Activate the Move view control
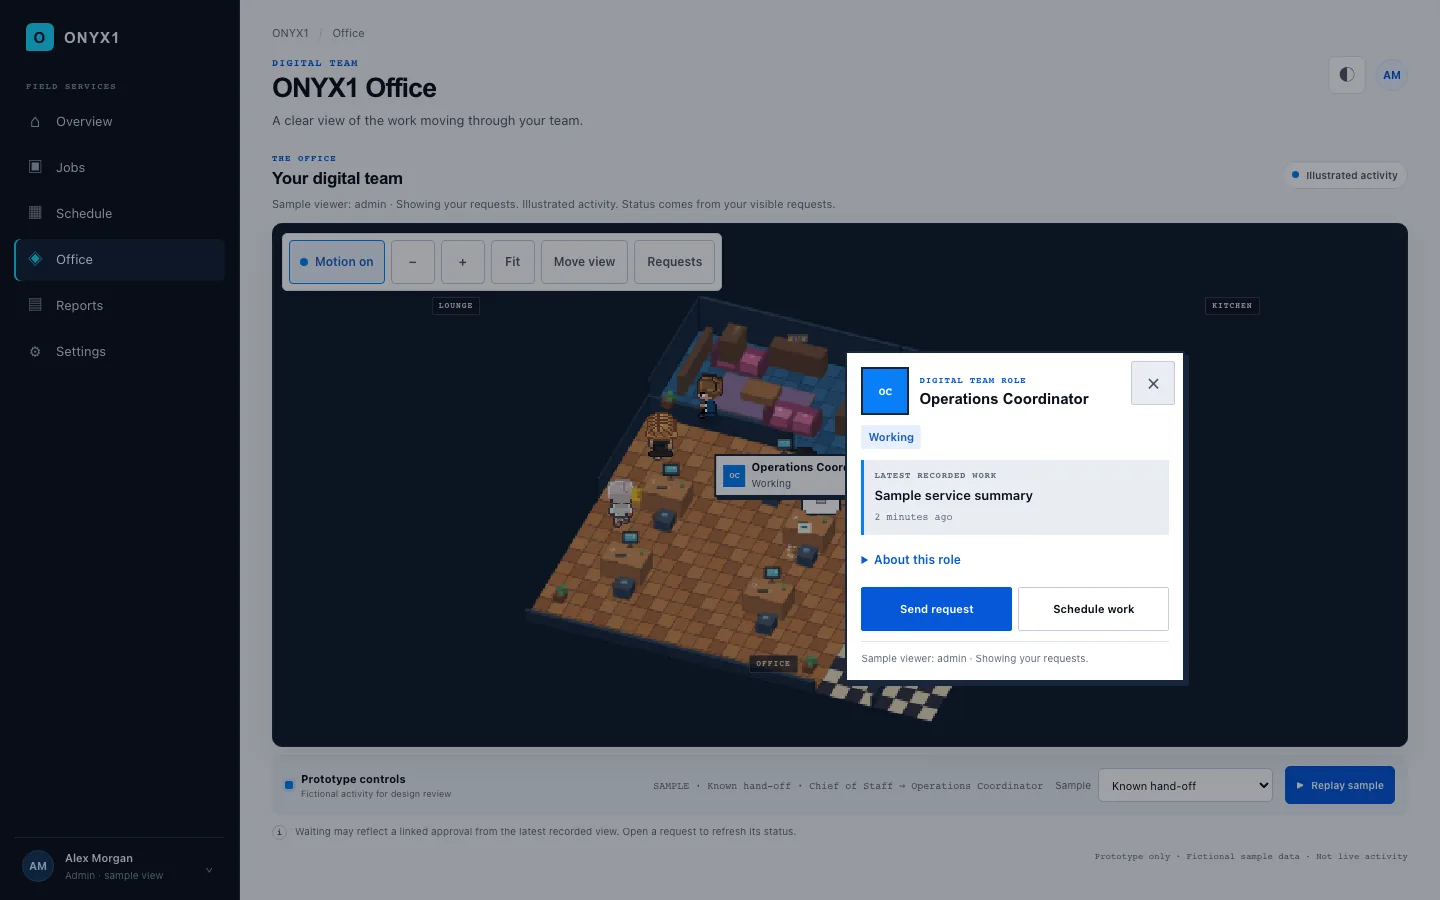This screenshot has height=900, width=1440. click(x=585, y=262)
